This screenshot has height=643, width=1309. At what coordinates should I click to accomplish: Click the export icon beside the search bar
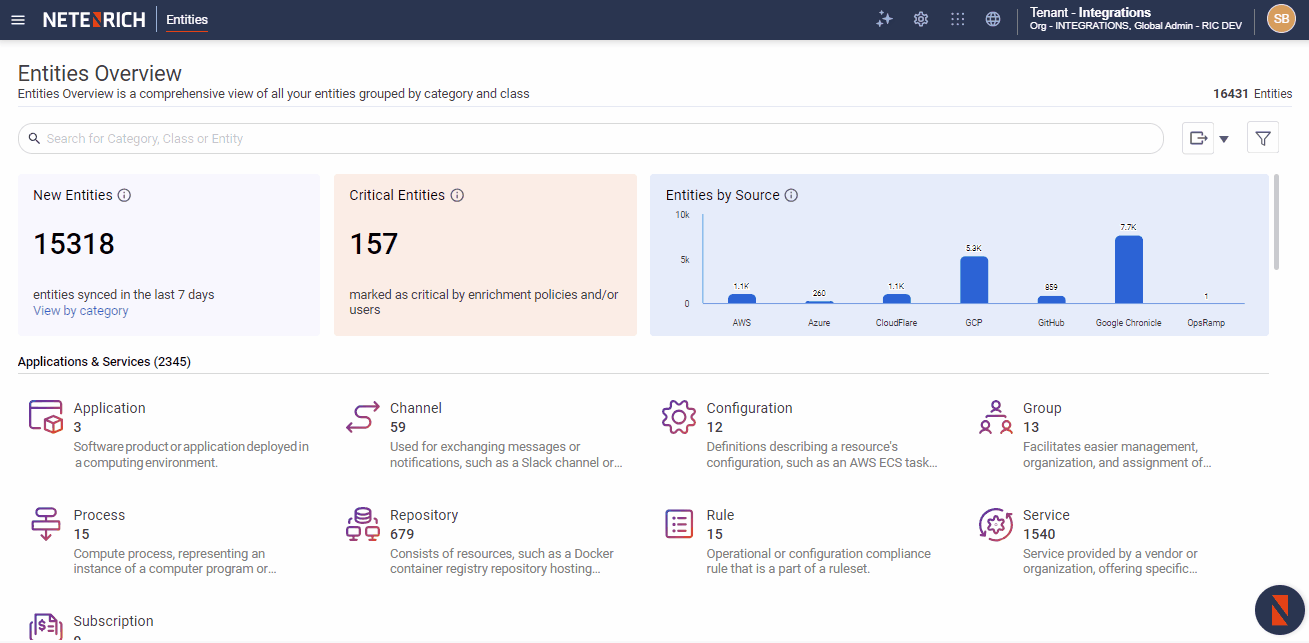tap(1197, 138)
